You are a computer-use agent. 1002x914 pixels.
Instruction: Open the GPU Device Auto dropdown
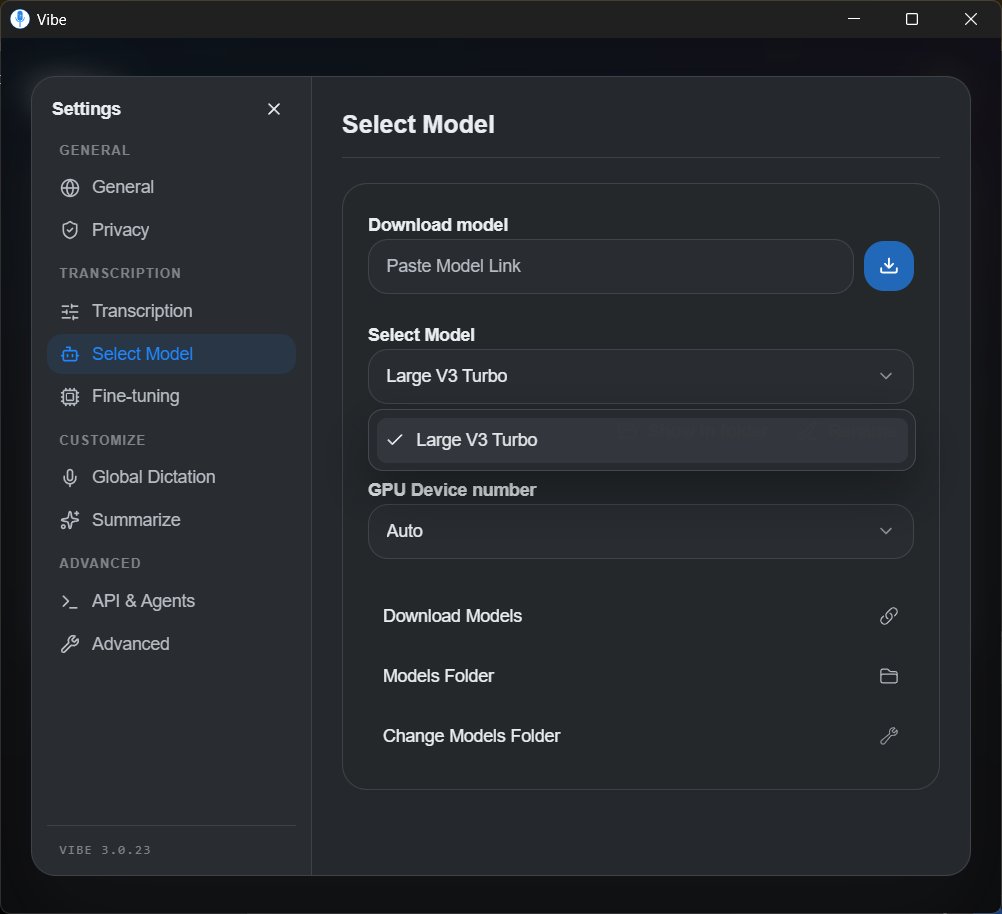click(640, 532)
